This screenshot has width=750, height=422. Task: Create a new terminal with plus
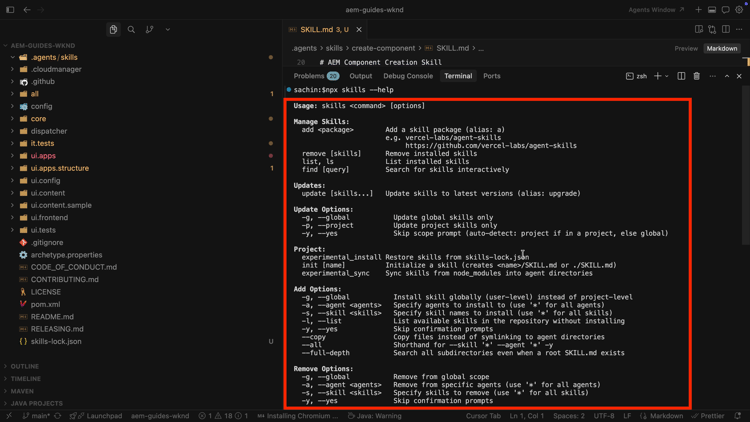[x=658, y=76]
